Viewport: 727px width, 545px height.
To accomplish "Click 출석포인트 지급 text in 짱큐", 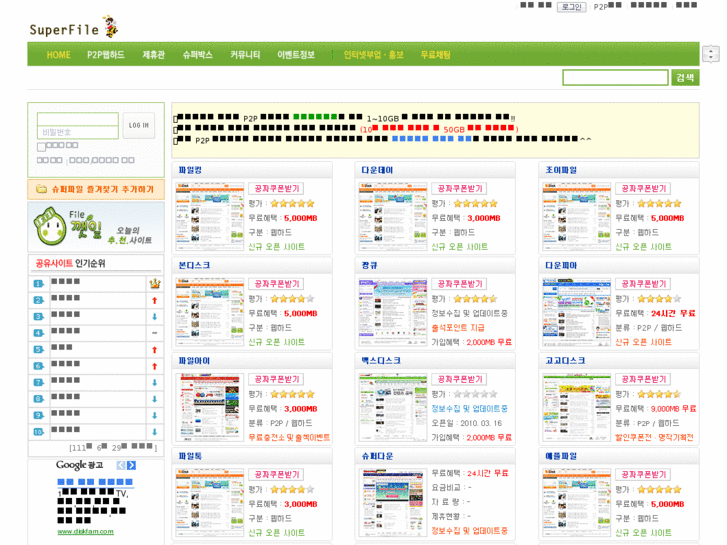I will coord(458,328).
